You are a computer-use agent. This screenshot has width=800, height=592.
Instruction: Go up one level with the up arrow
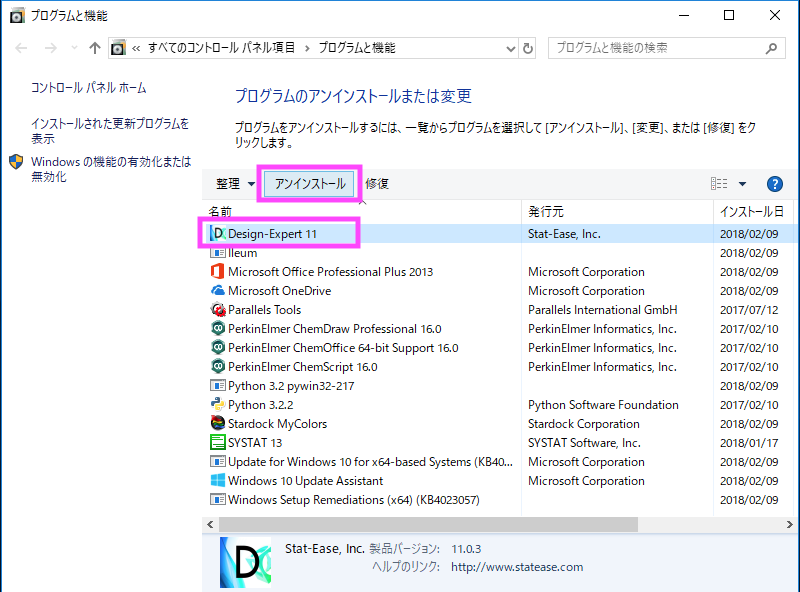pyautogui.click(x=94, y=48)
